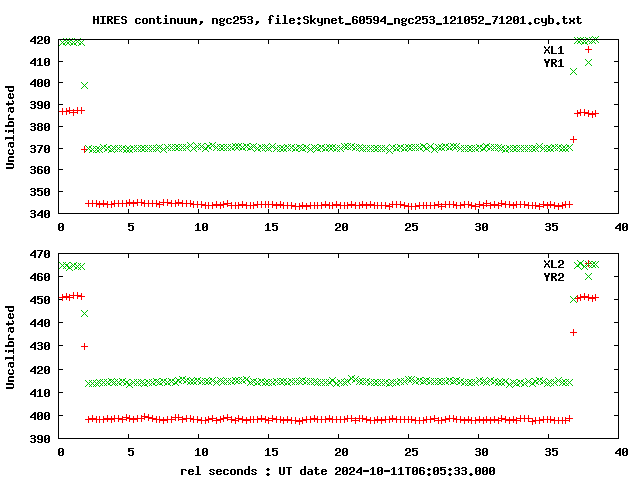
Task: Click the green cross marker beside YR2 legend
Action: [x=588, y=276]
